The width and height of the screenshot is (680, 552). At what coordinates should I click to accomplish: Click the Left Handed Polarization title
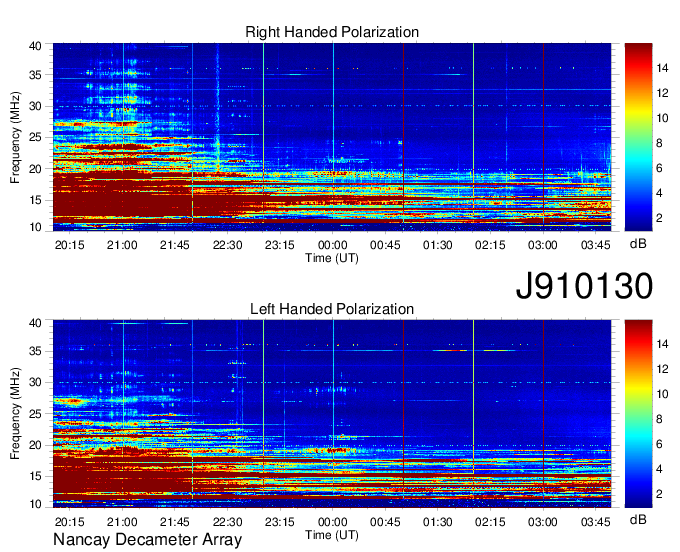(332, 309)
